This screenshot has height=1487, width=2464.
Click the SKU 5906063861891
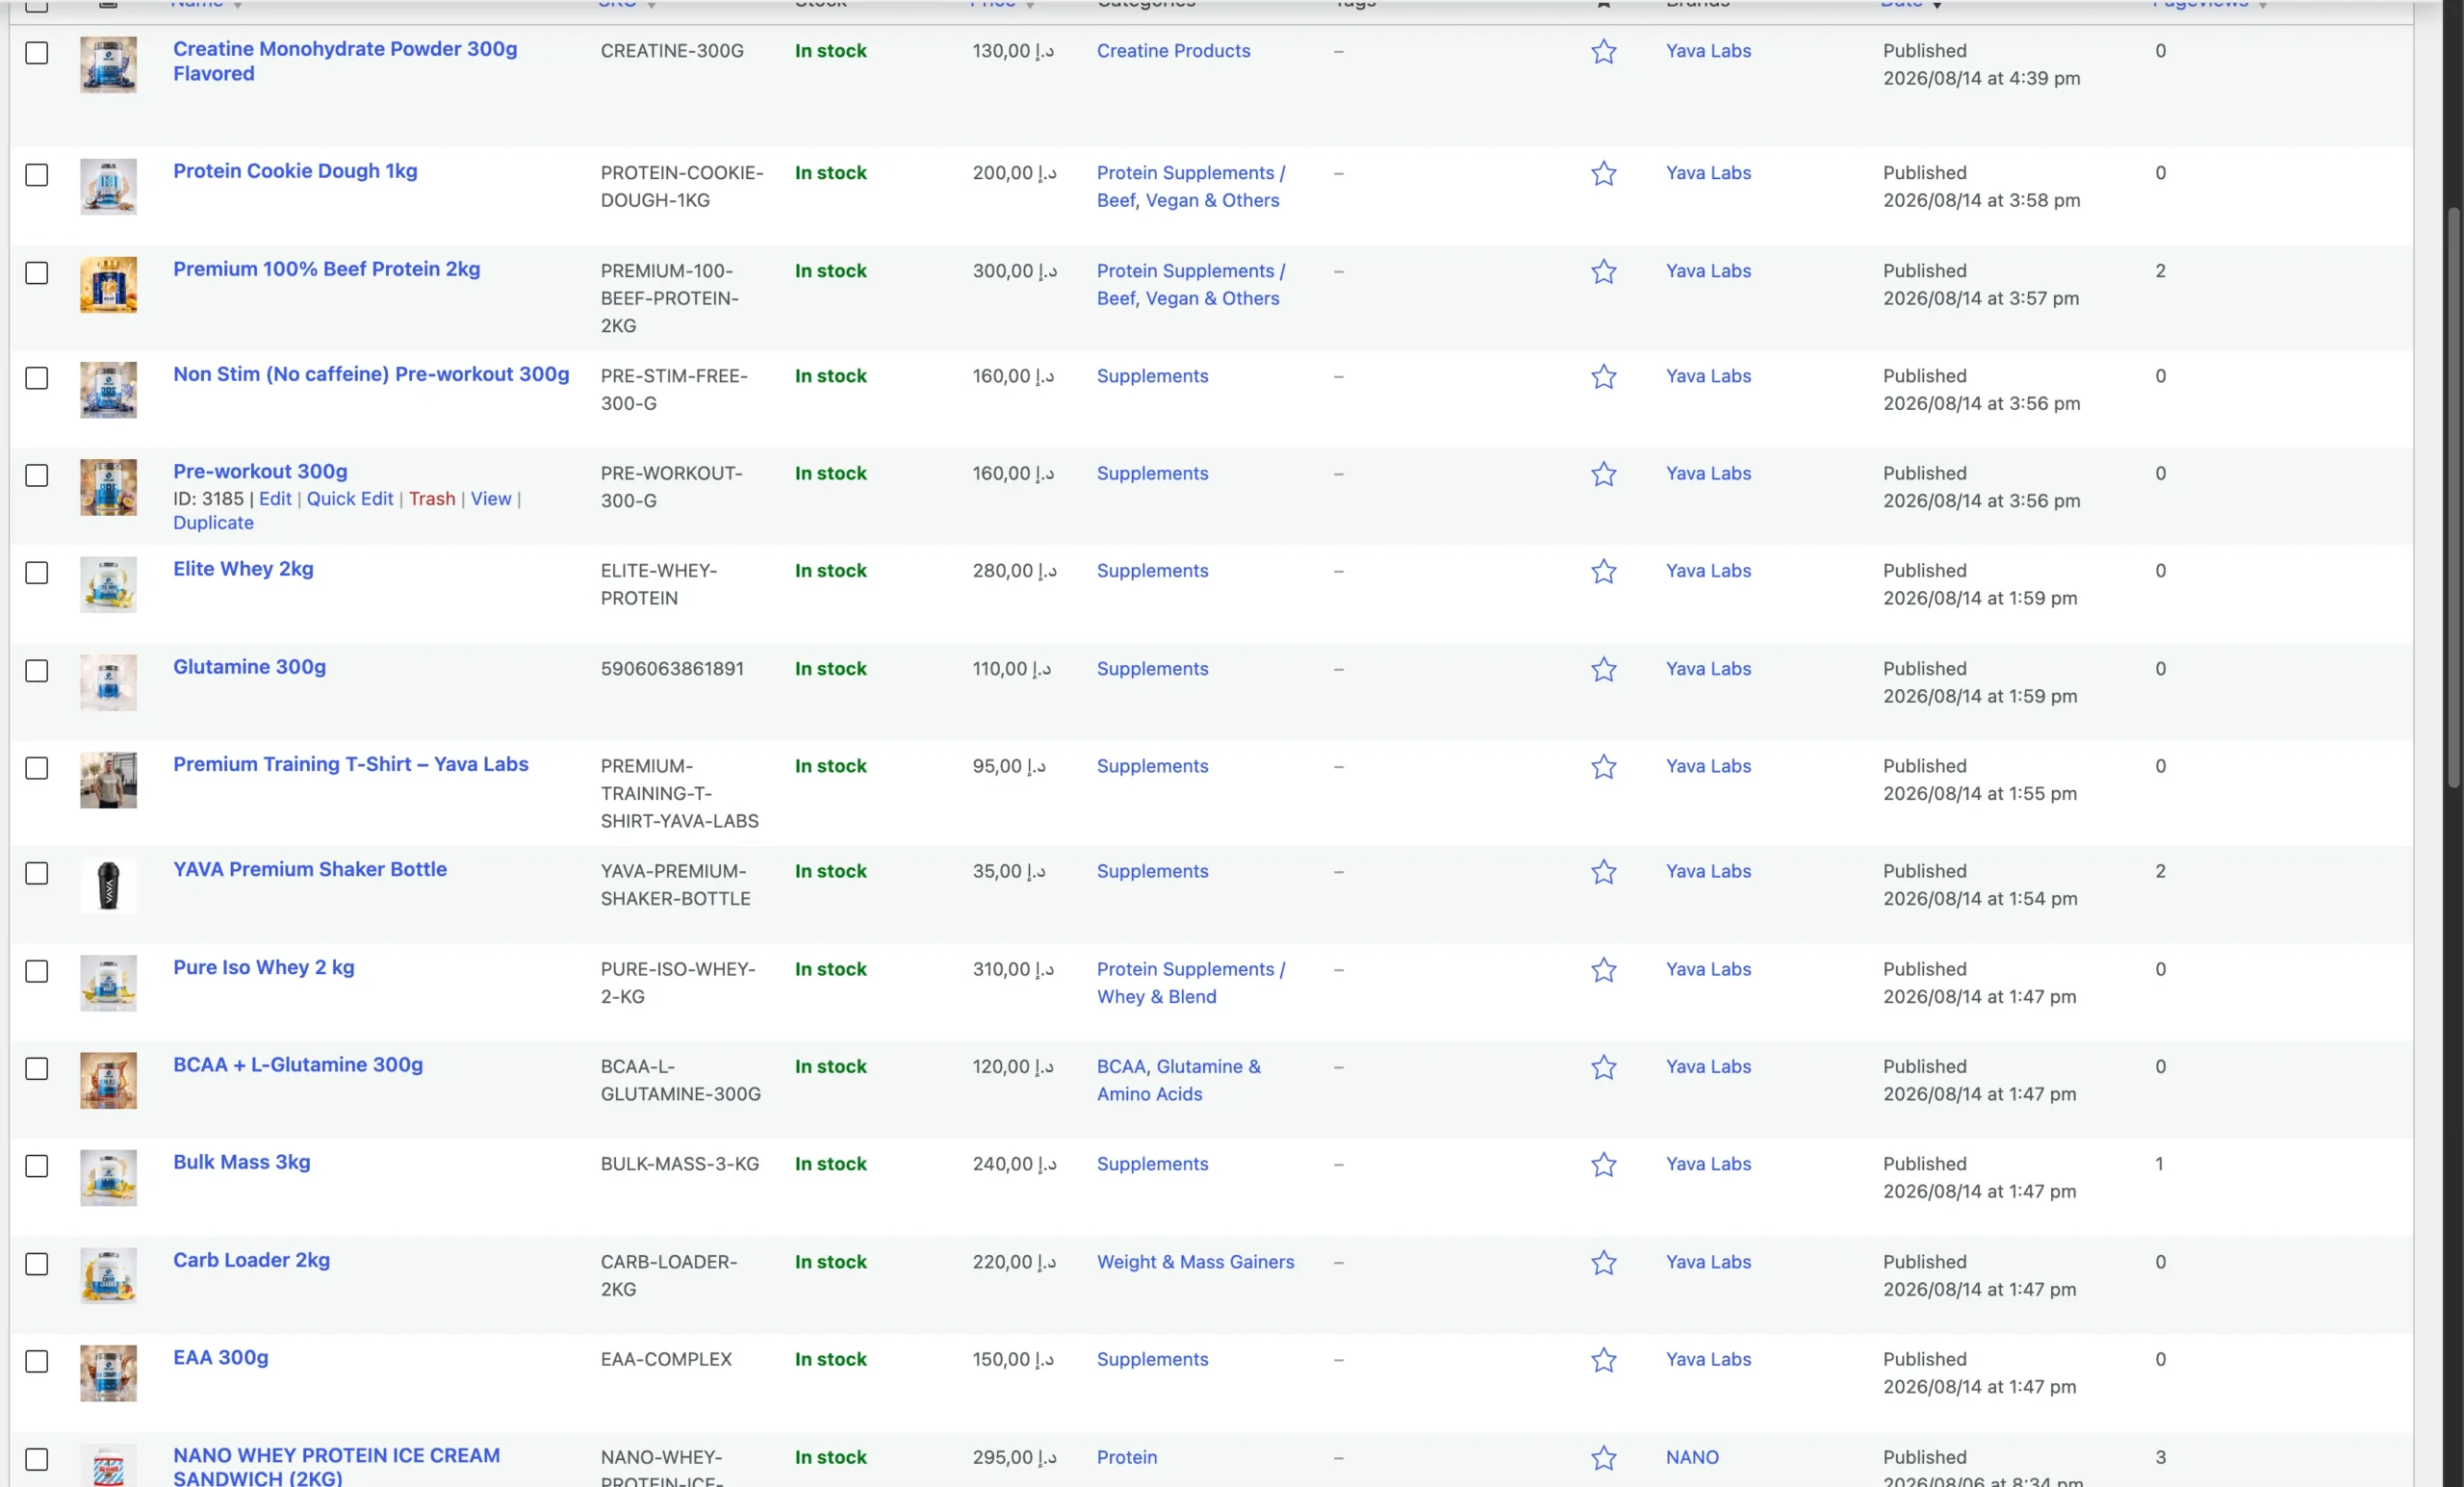[672, 669]
